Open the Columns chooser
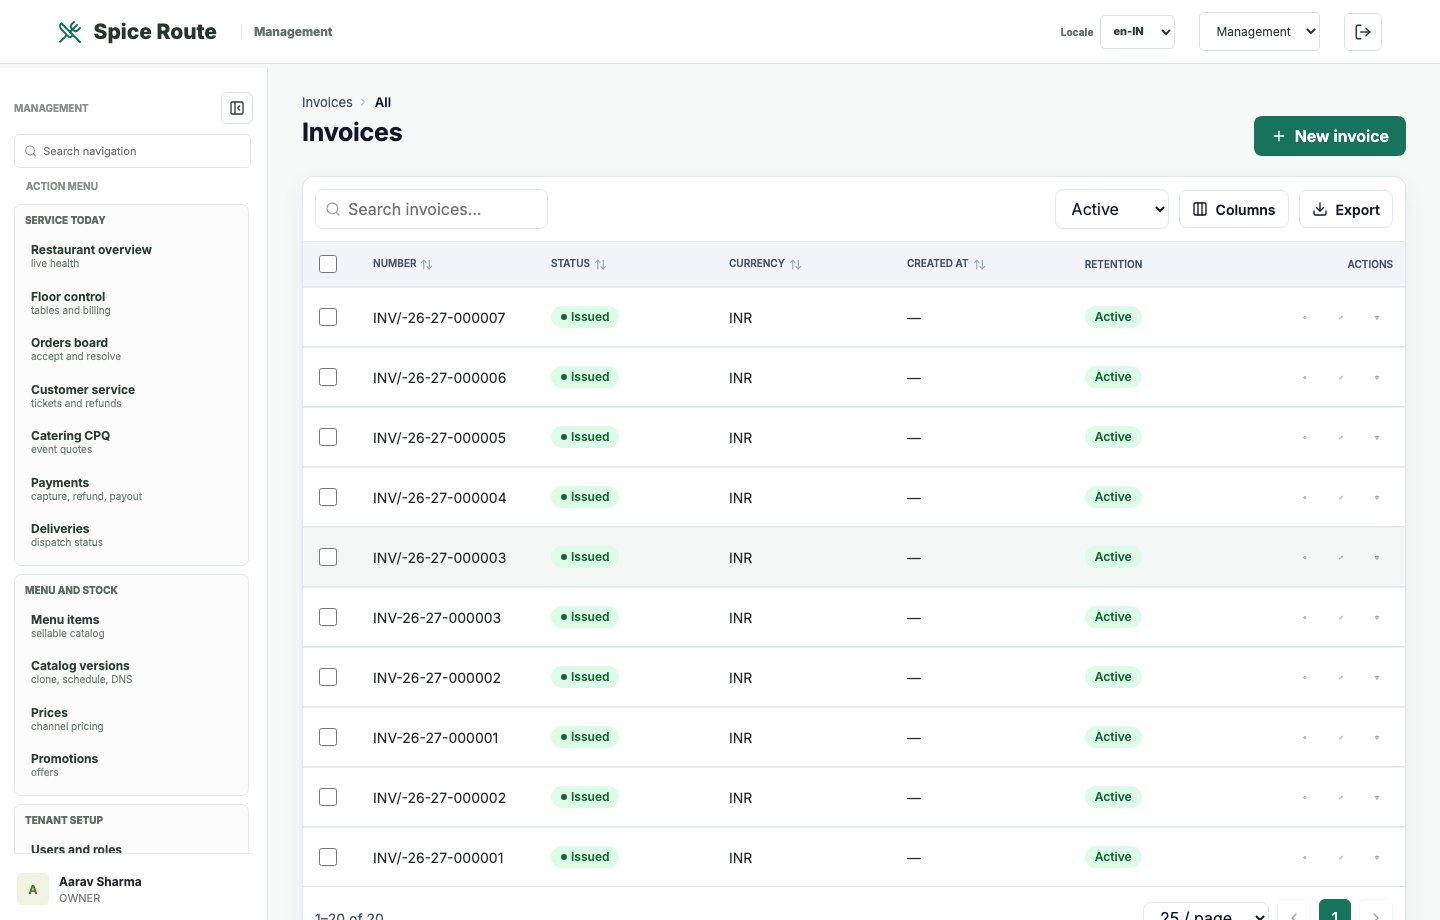1440x920 pixels. pos(1234,209)
